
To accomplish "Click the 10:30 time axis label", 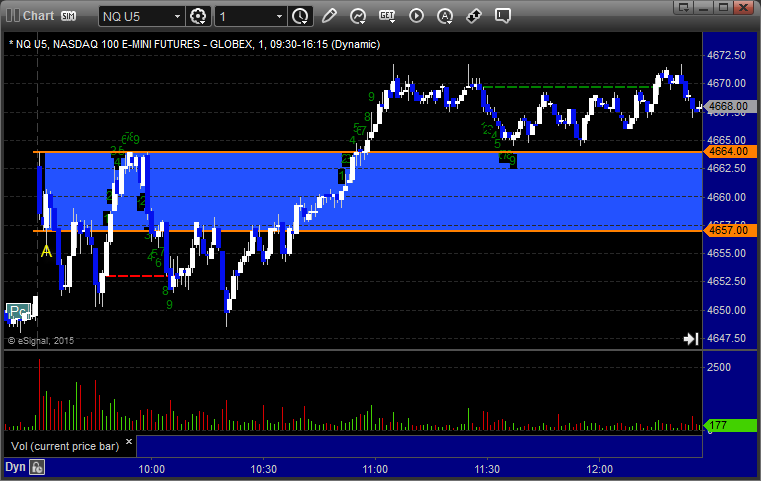I will [x=264, y=469].
